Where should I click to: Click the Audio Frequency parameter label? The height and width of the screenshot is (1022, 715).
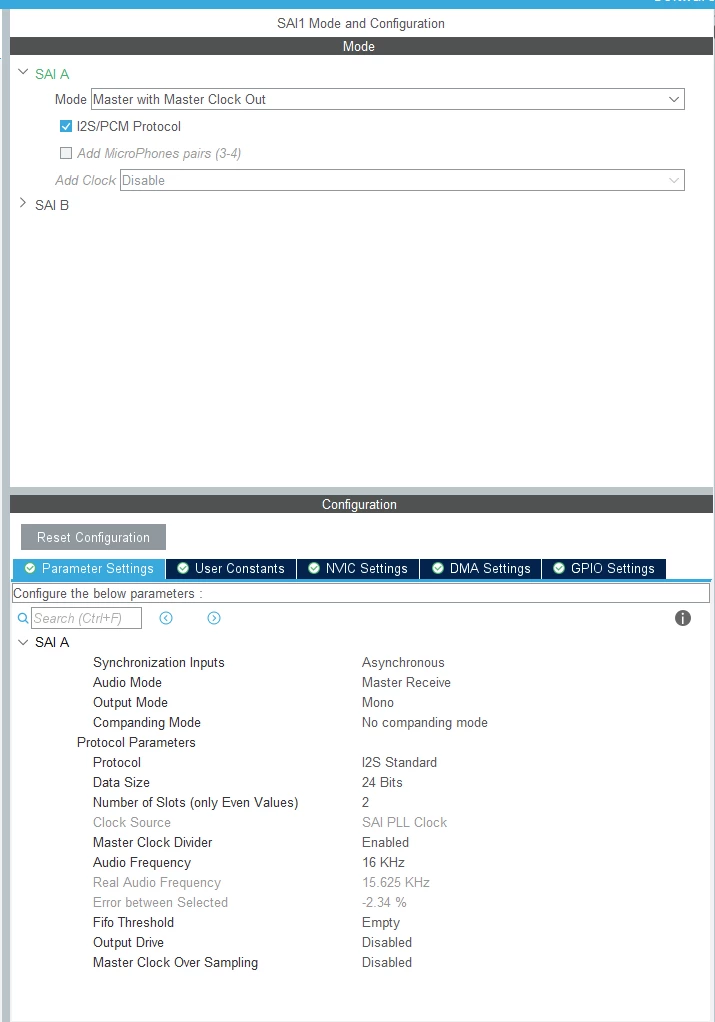click(x=141, y=862)
